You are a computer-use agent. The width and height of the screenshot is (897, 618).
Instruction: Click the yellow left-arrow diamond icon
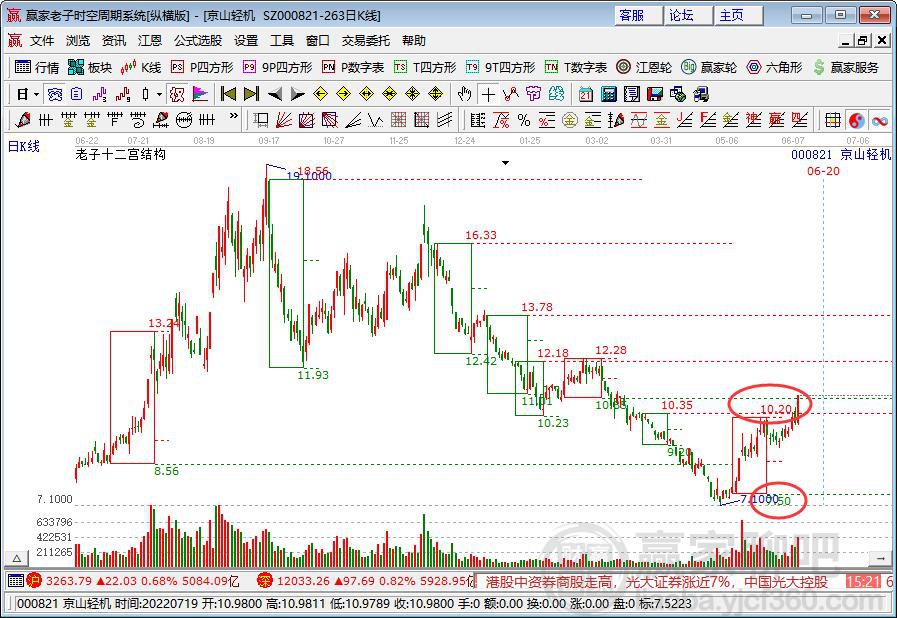point(320,94)
